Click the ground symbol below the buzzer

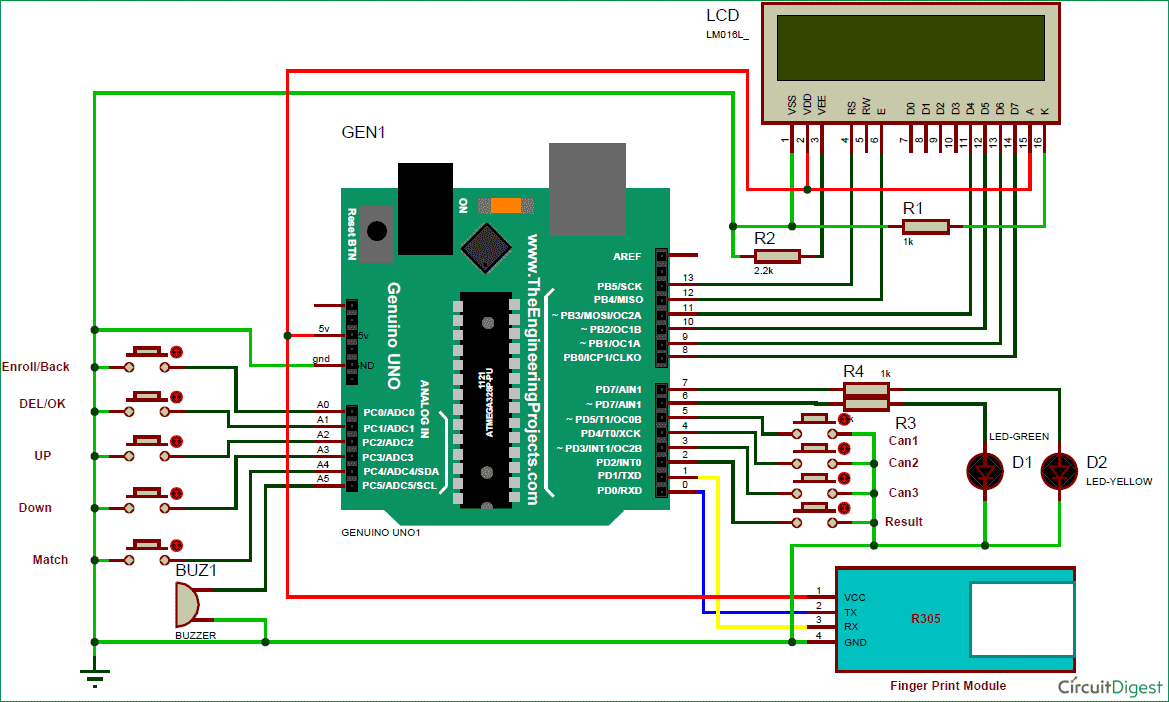[95, 675]
